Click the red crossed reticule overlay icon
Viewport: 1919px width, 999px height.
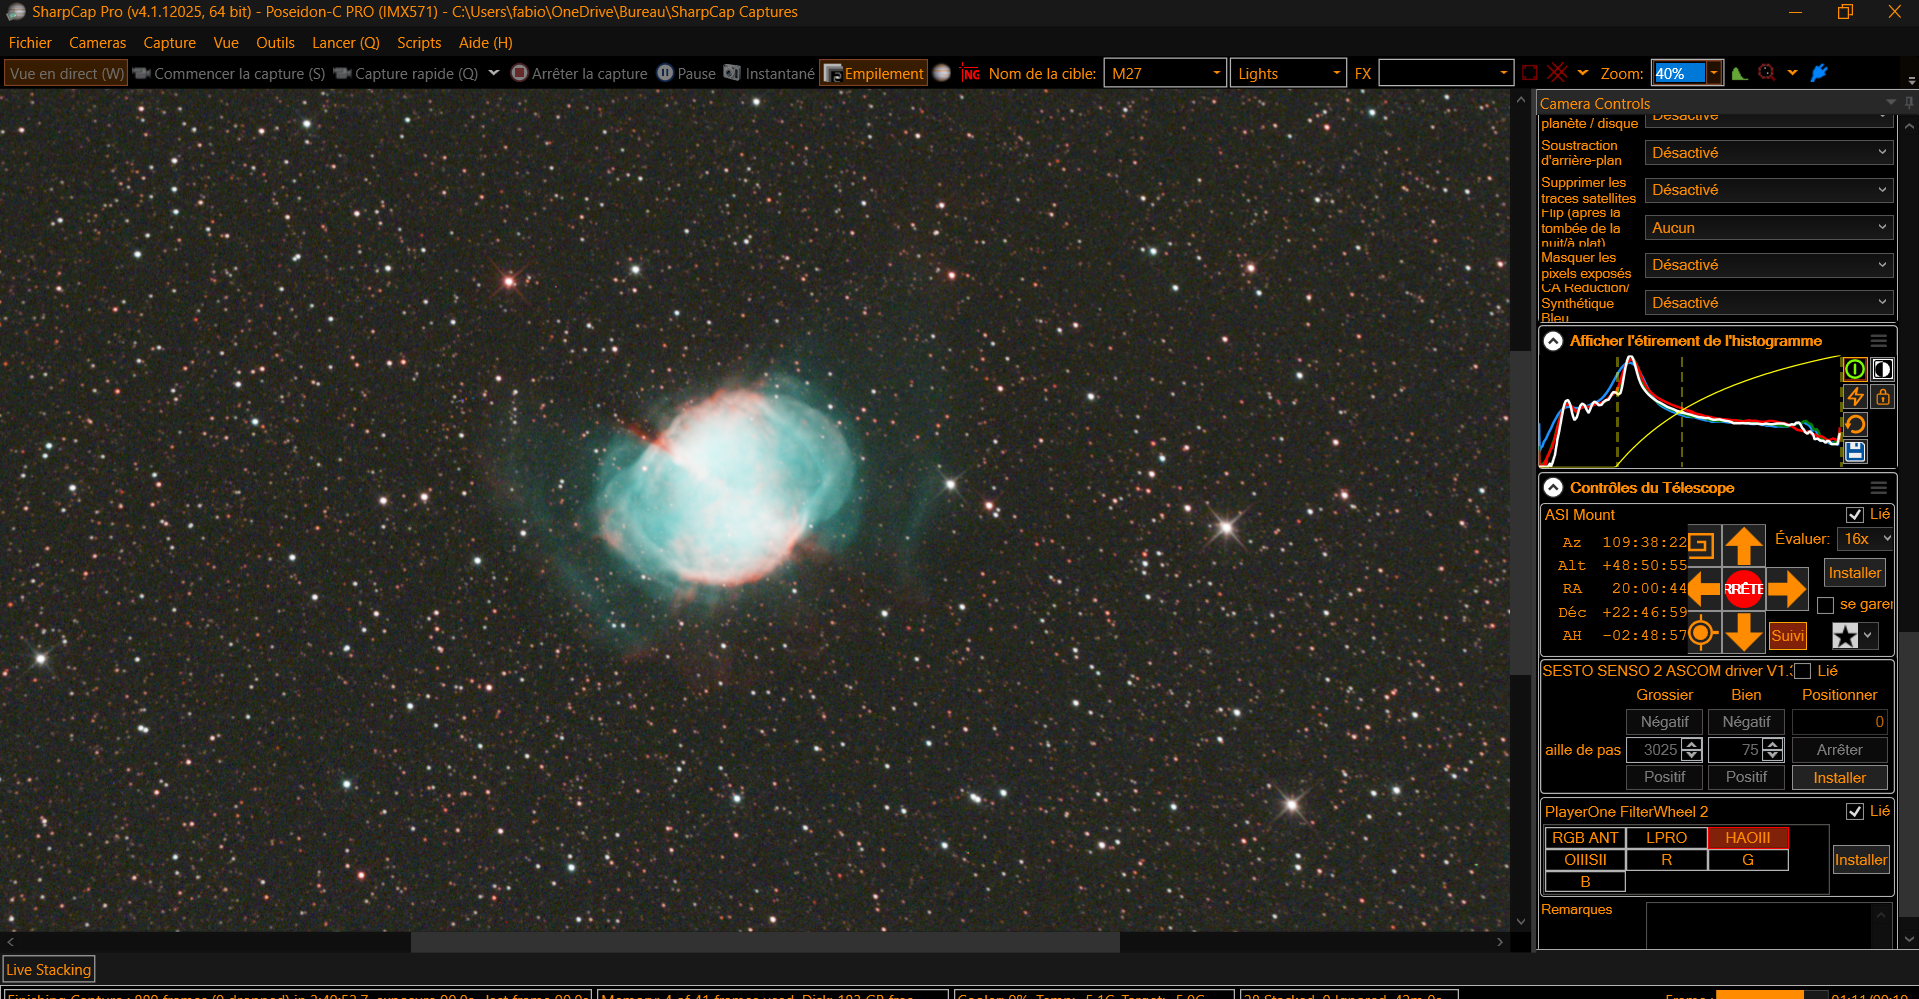pos(1557,73)
